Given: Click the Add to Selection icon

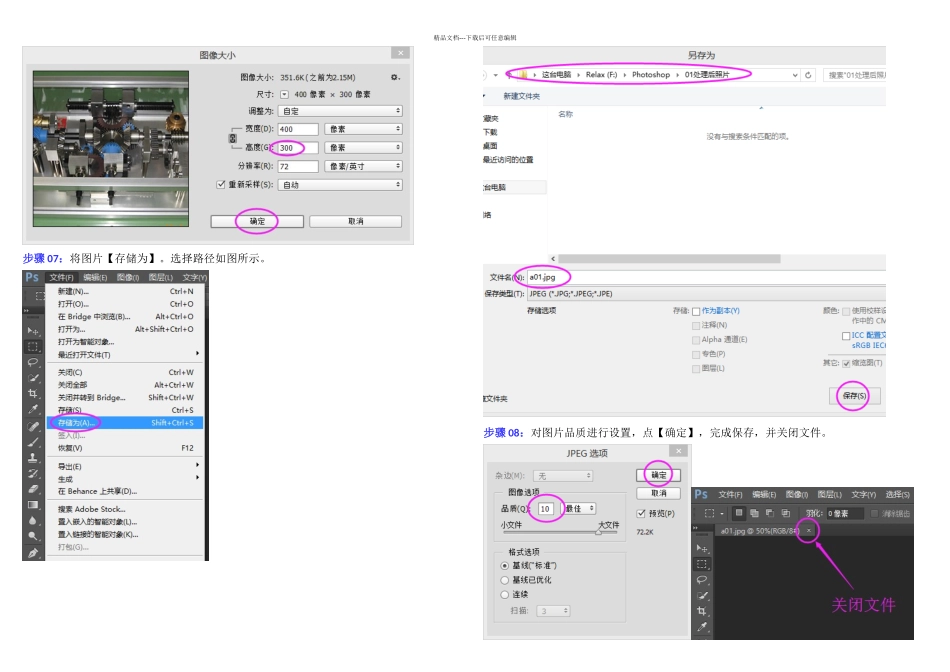Looking at the screenshot, I should coord(754,513).
